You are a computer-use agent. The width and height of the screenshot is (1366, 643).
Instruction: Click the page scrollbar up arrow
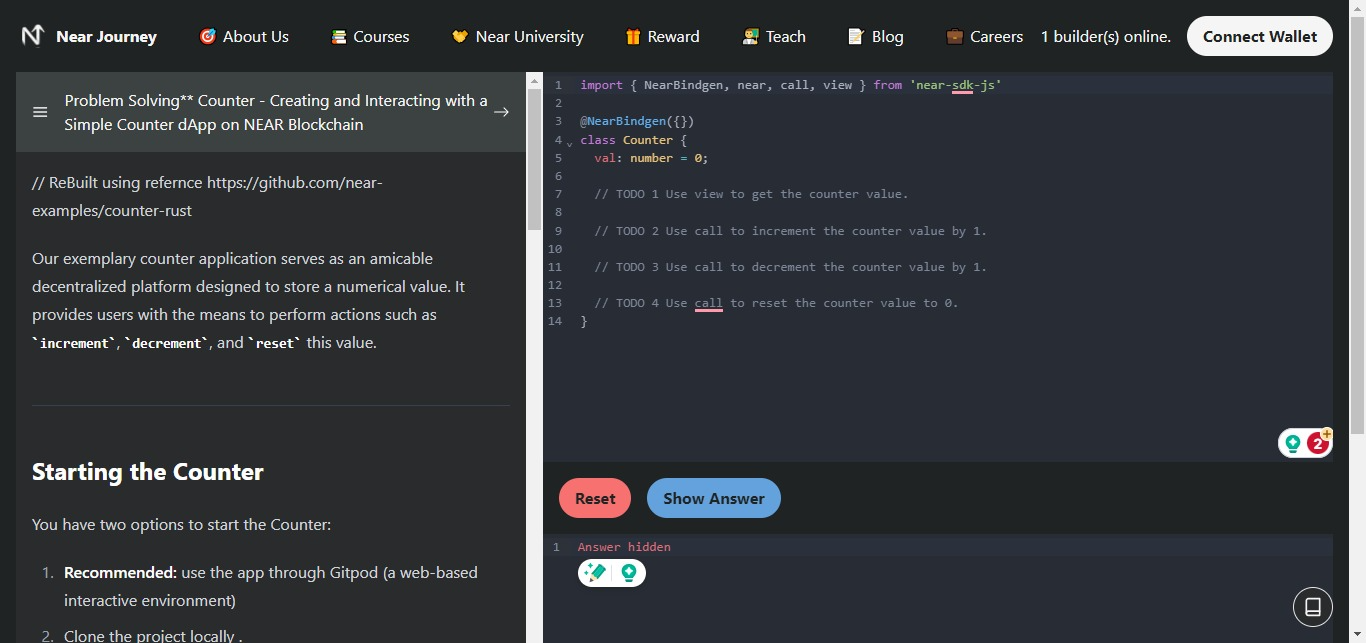[1357, 7]
